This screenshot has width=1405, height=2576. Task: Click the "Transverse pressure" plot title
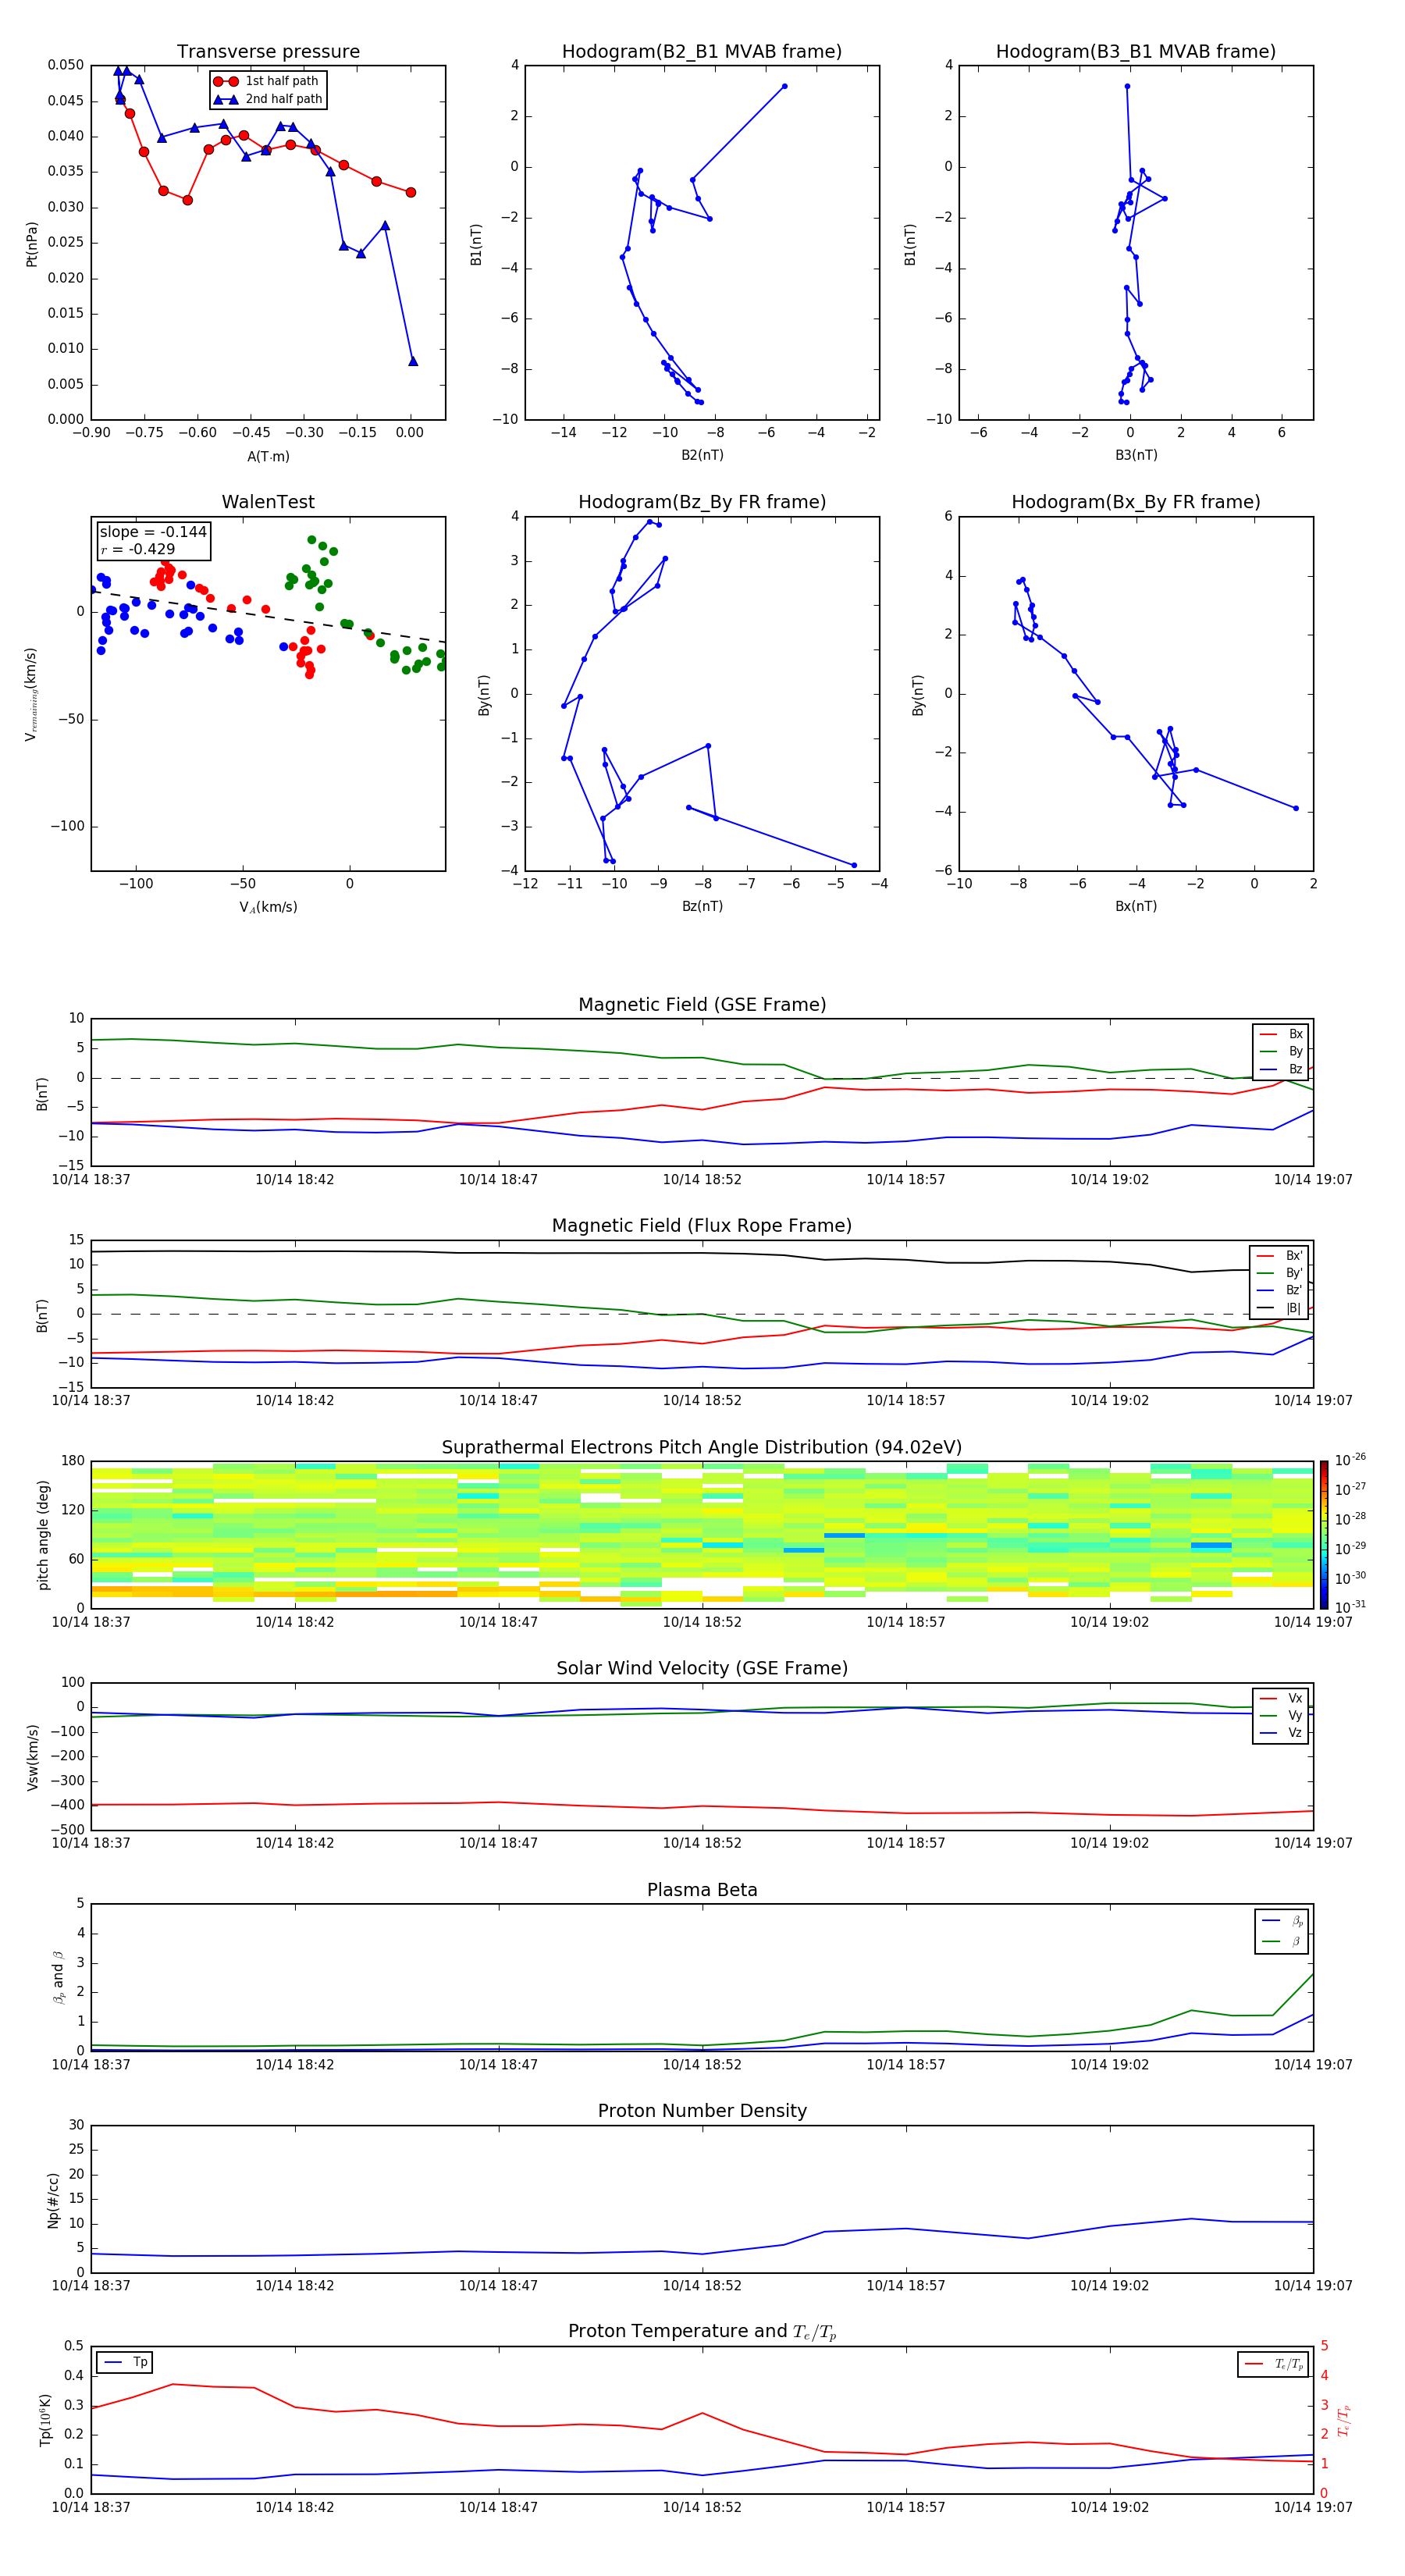268,52
